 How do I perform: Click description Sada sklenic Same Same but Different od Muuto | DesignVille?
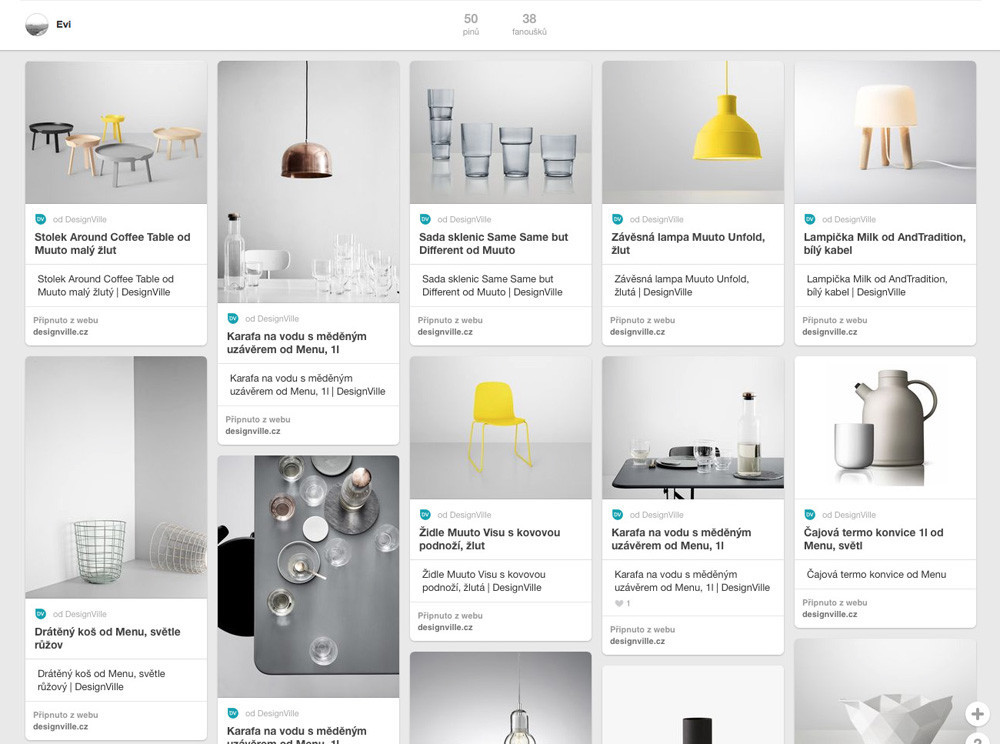click(492, 286)
